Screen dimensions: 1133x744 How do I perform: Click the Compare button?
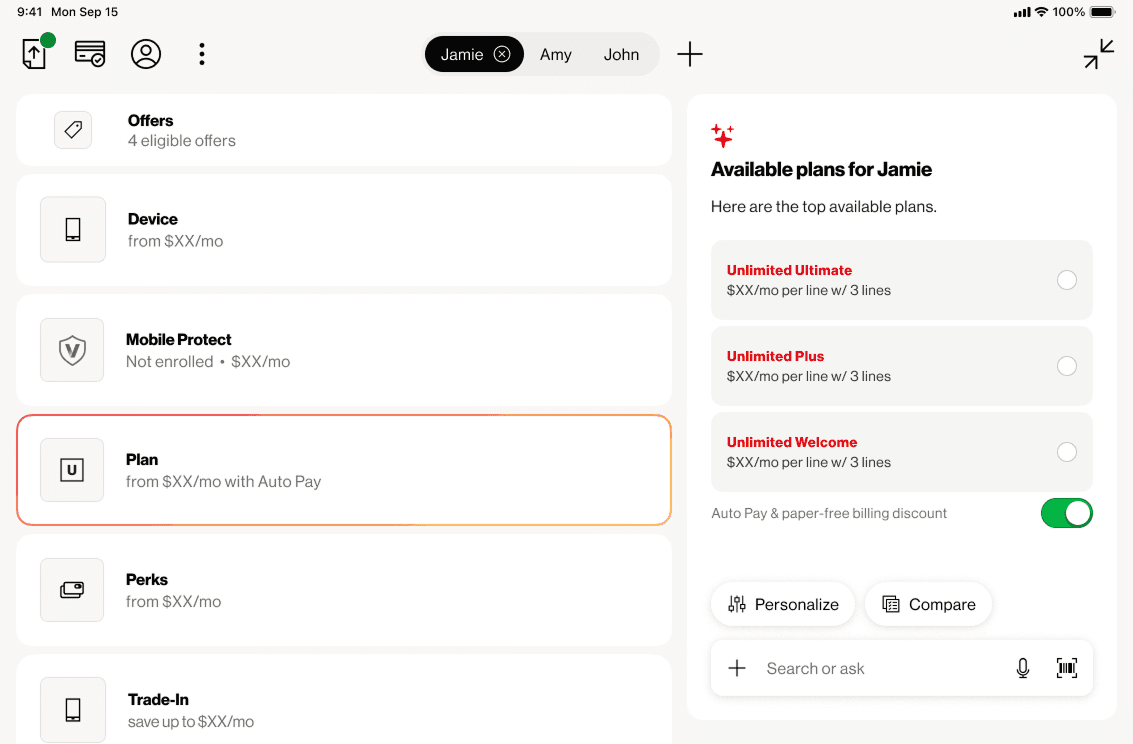coord(928,604)
